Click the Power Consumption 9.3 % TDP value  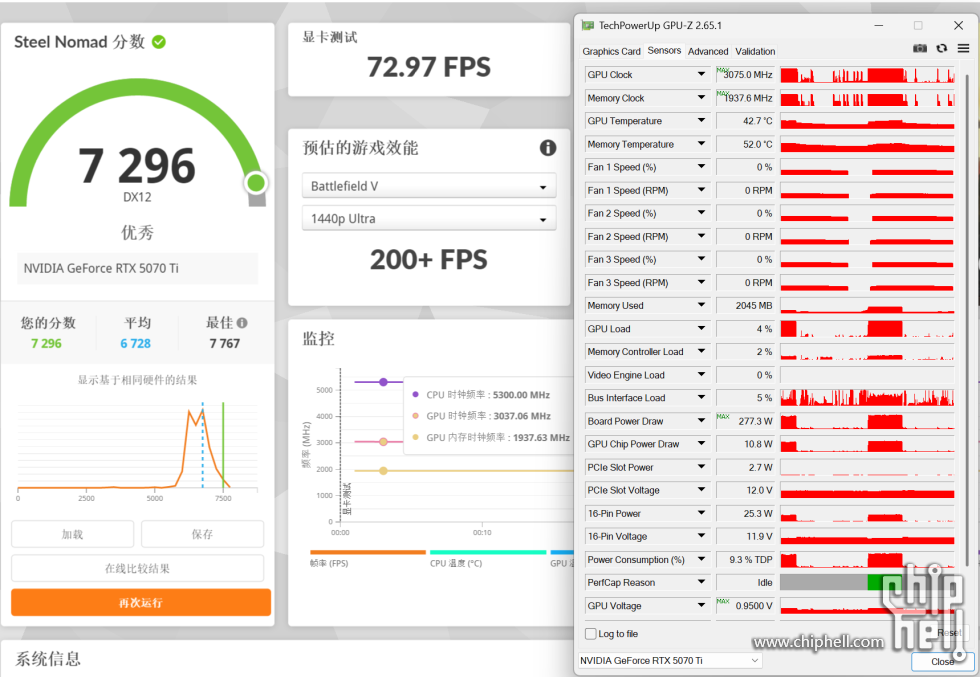pyautogui.click(x=745, y=559)
